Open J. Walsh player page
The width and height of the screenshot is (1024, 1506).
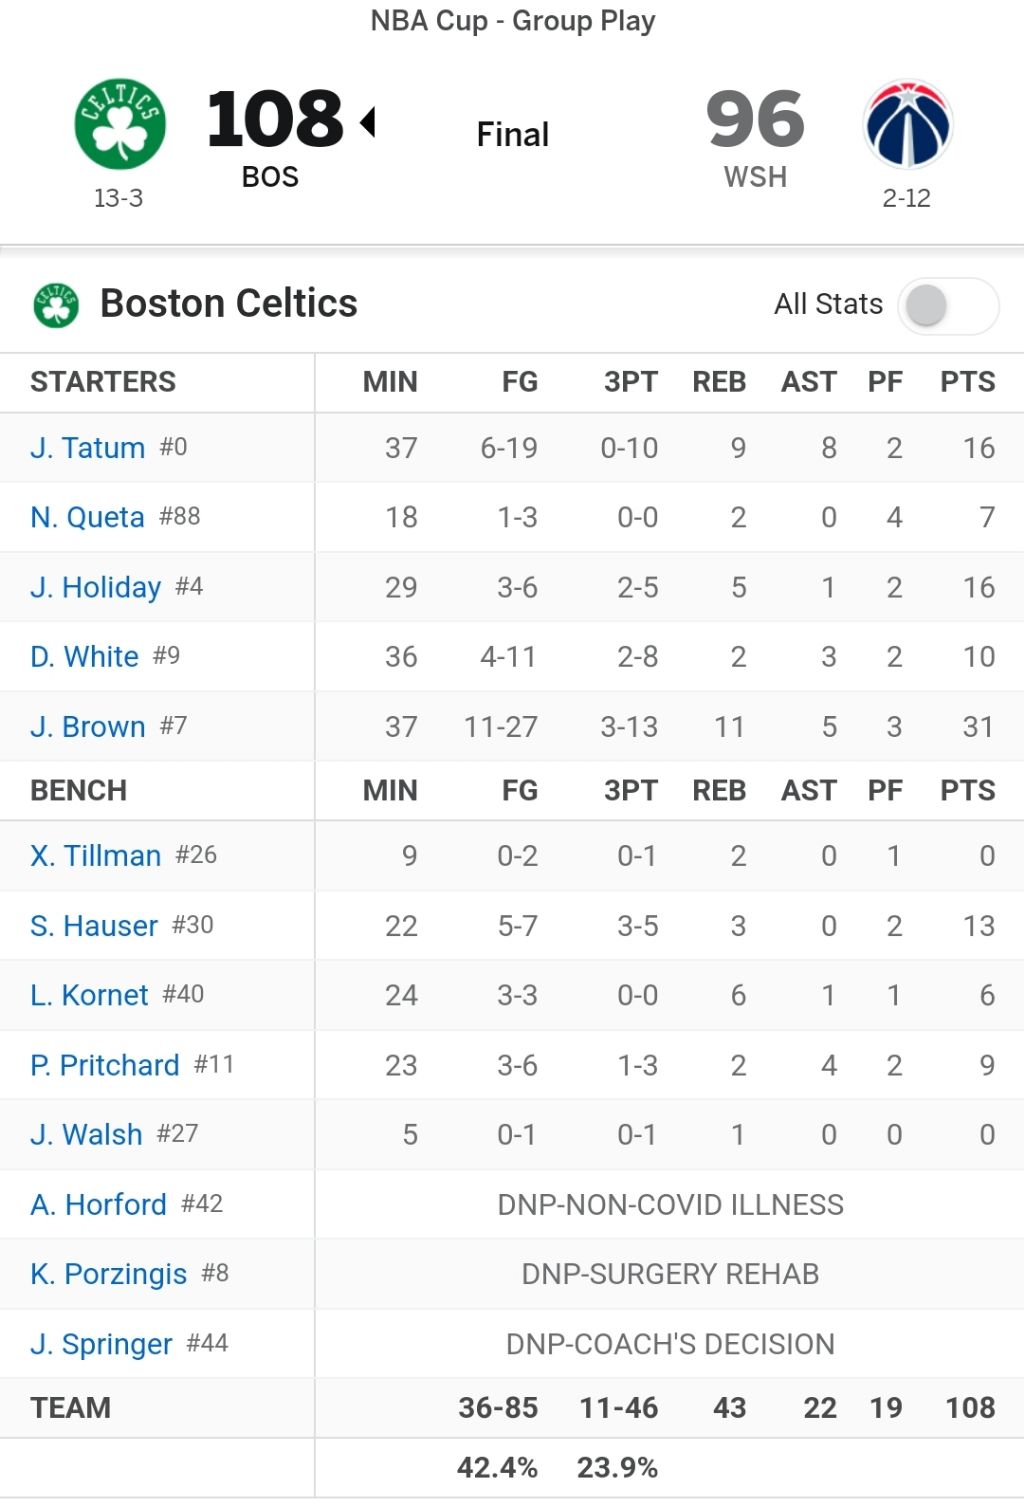click(x=86, y=1134)
